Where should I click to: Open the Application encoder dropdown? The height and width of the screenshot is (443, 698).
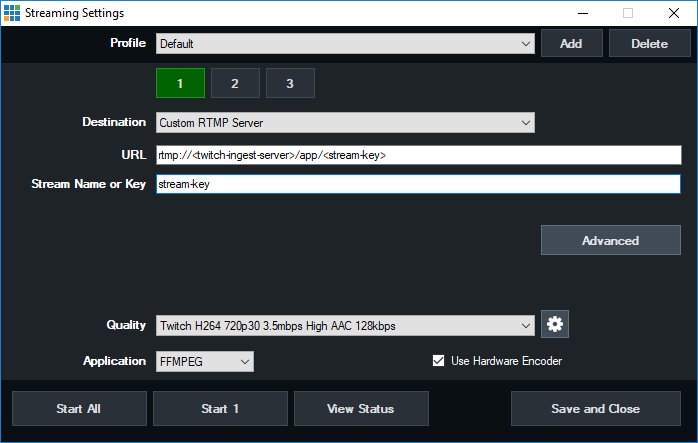(x=204, y=361)
